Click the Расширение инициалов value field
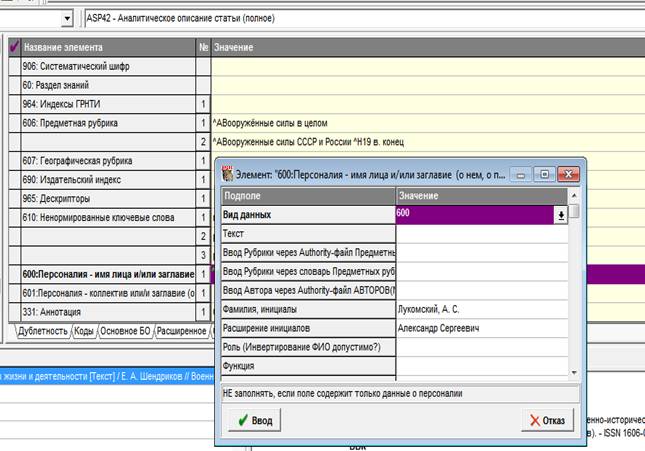This screenshot has height=451, width=645. (482, 328)
